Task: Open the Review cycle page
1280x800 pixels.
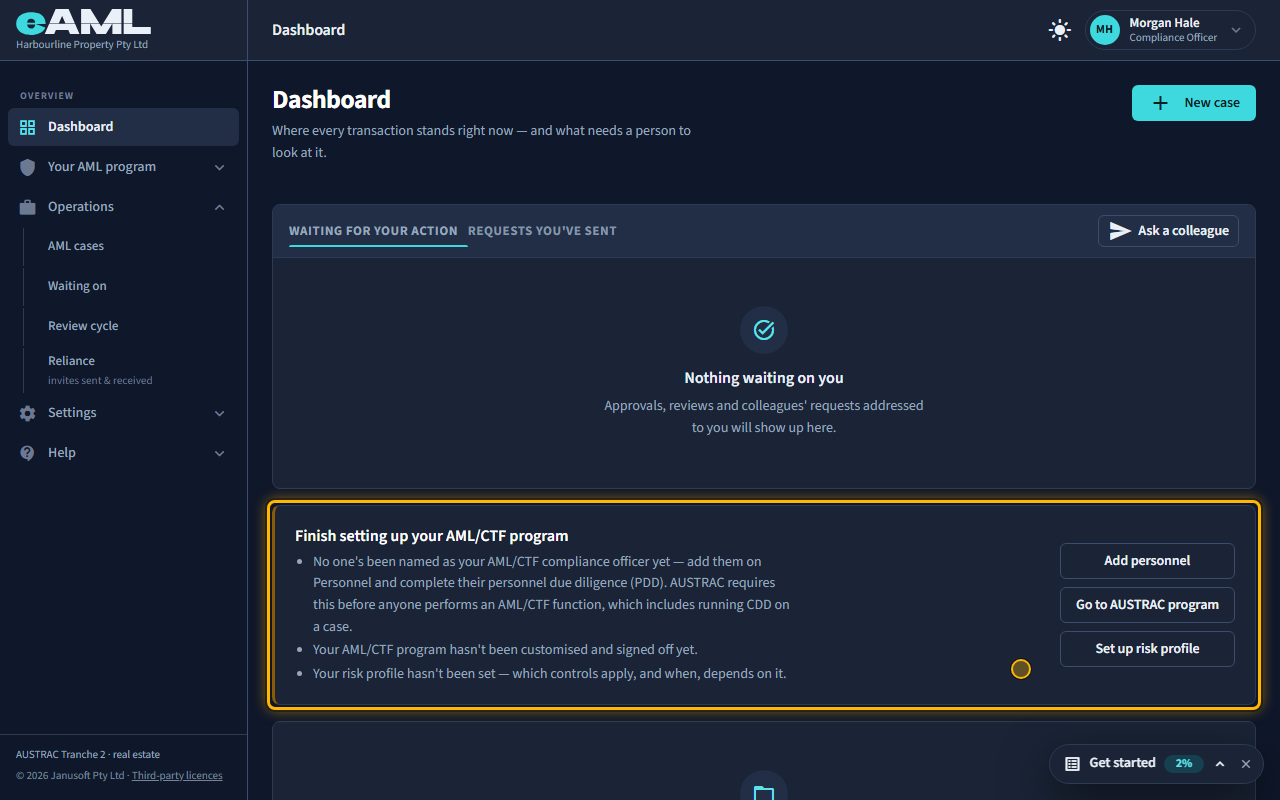Action: click(x=83, y=326)
